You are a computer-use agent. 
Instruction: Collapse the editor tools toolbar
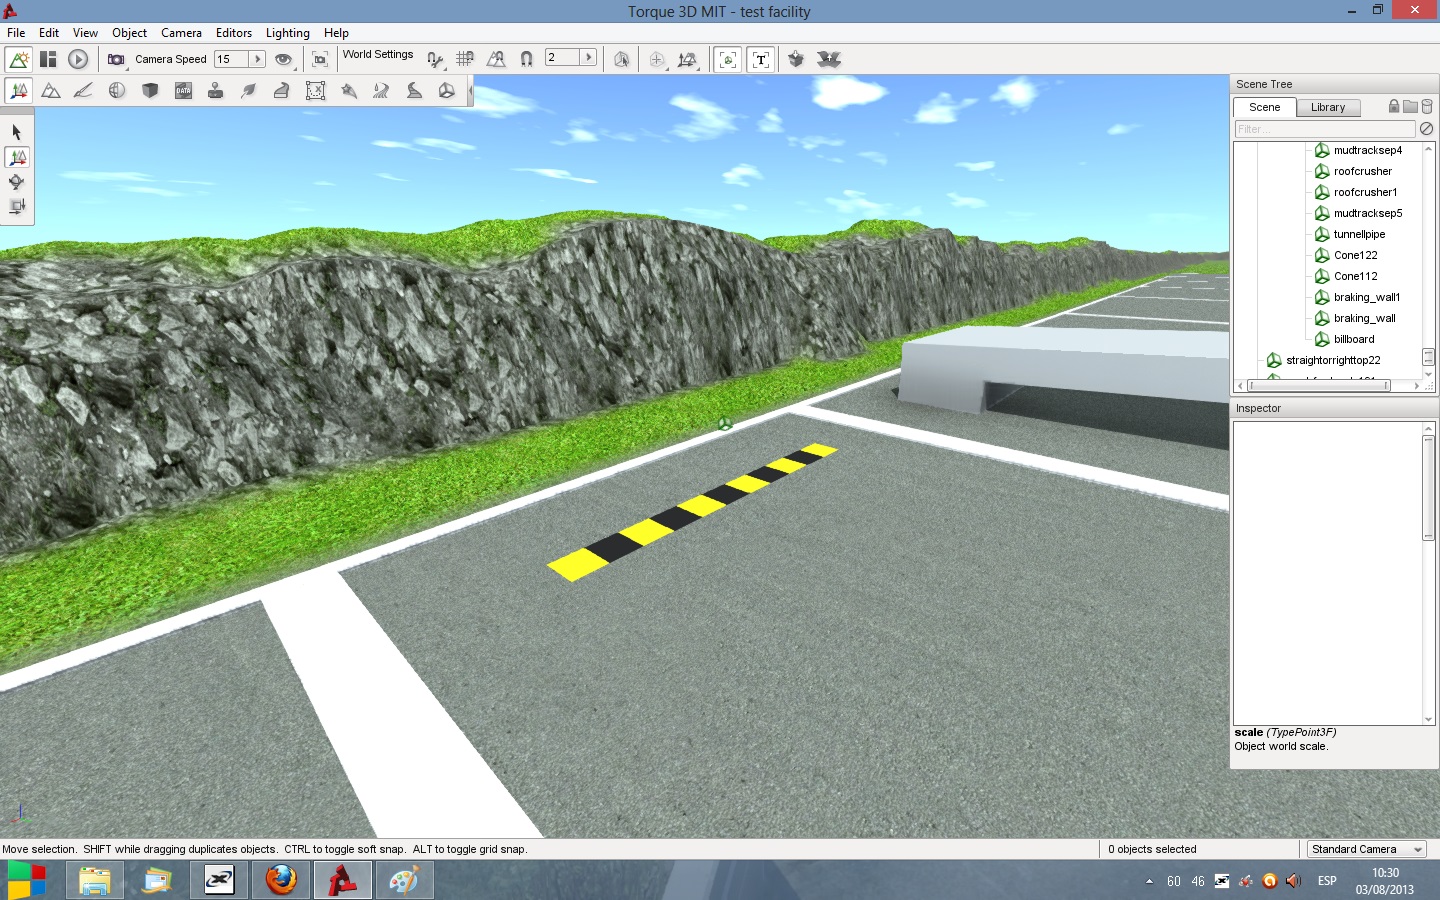pyautogui.click(x=470, y=91)
